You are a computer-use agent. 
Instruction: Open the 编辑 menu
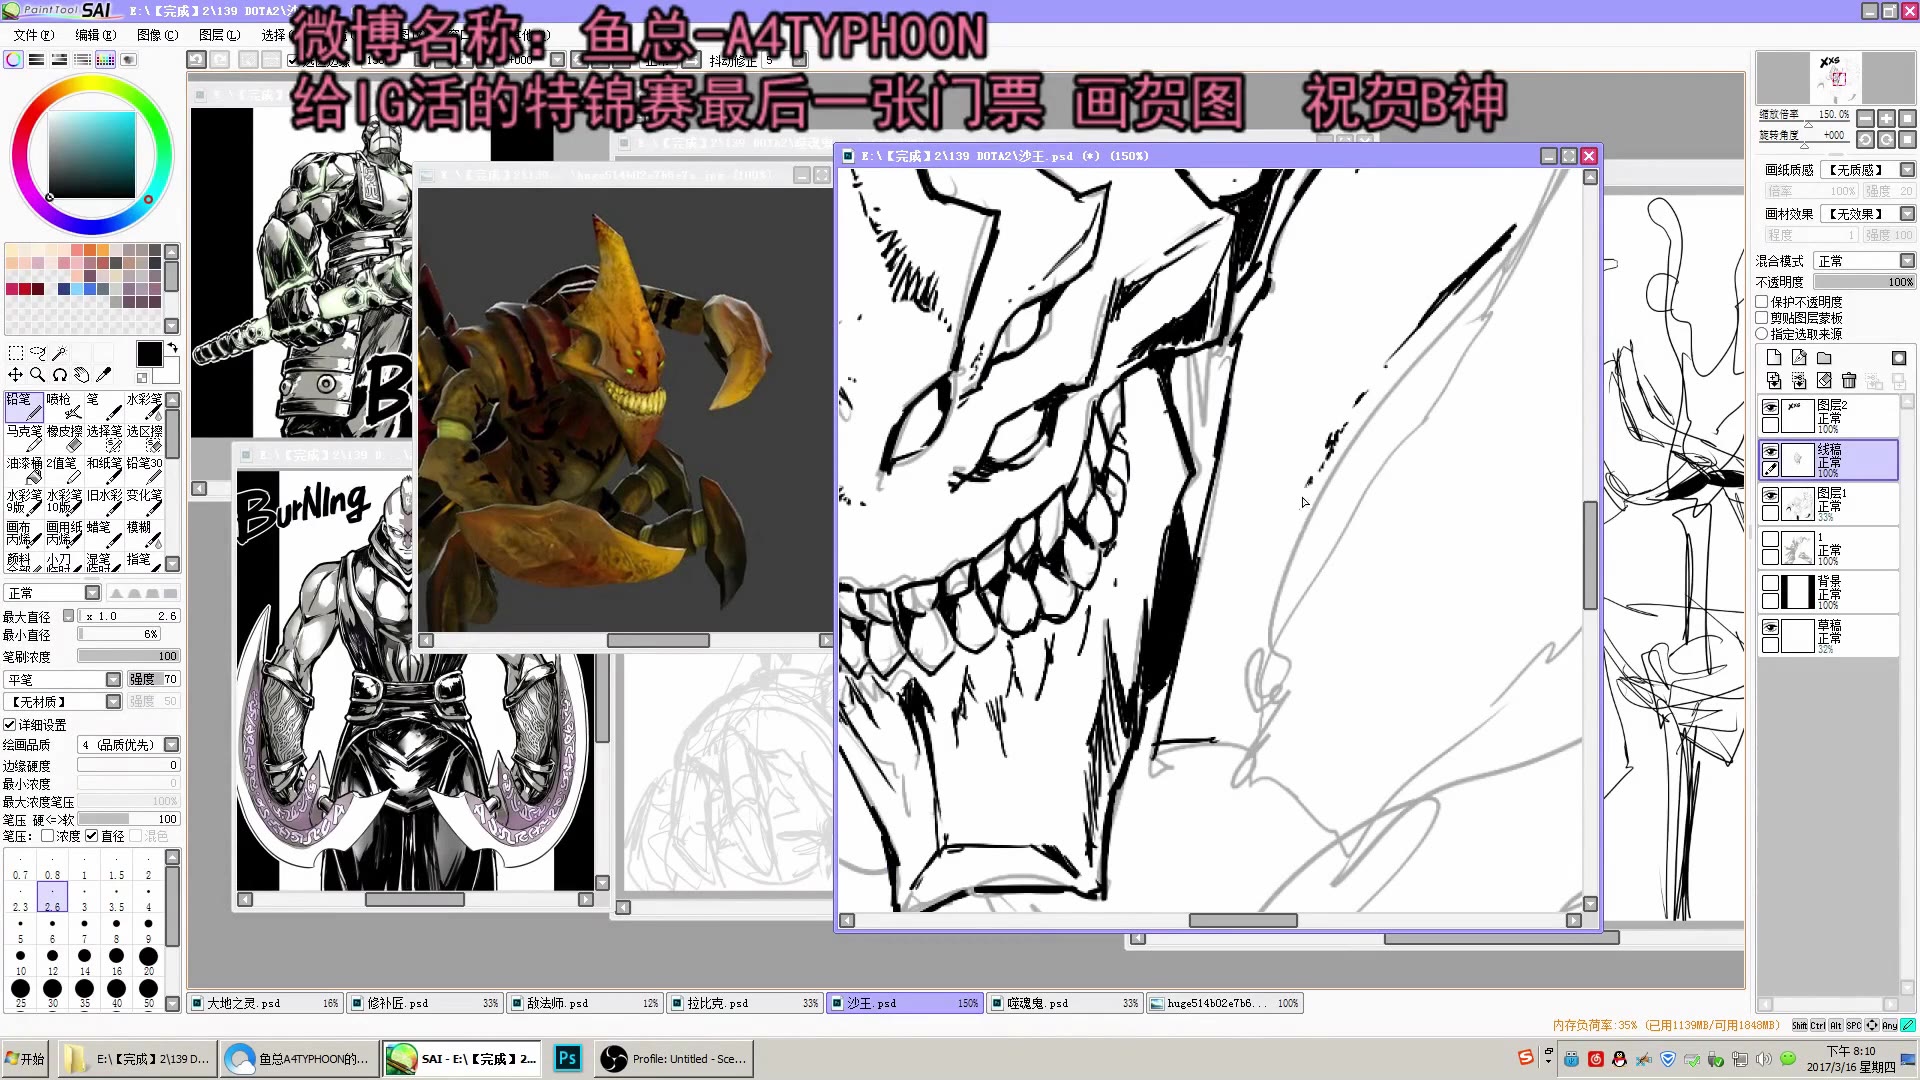[x=95, y=35]
